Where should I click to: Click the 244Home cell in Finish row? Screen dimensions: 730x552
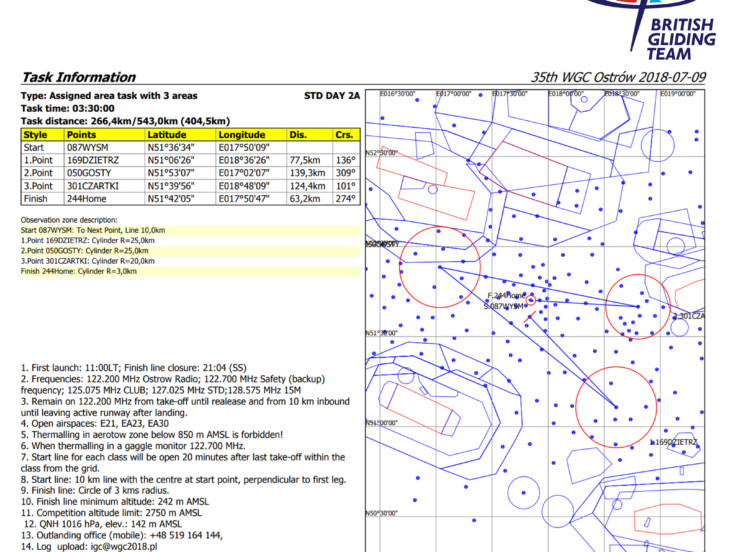85,199
